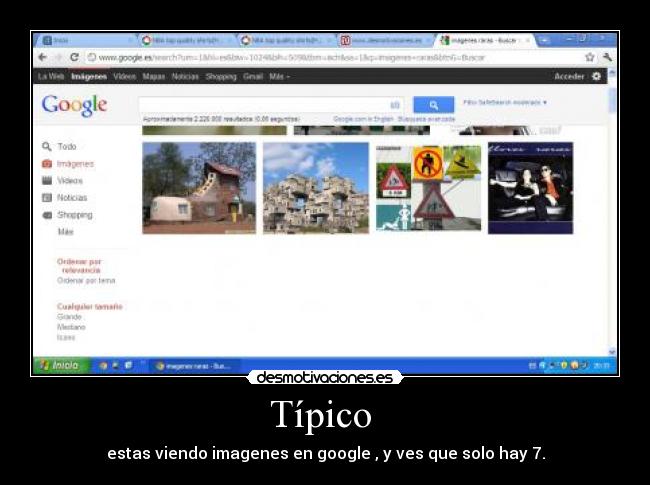Click the Windows Inicio start button

click(61, 365)
